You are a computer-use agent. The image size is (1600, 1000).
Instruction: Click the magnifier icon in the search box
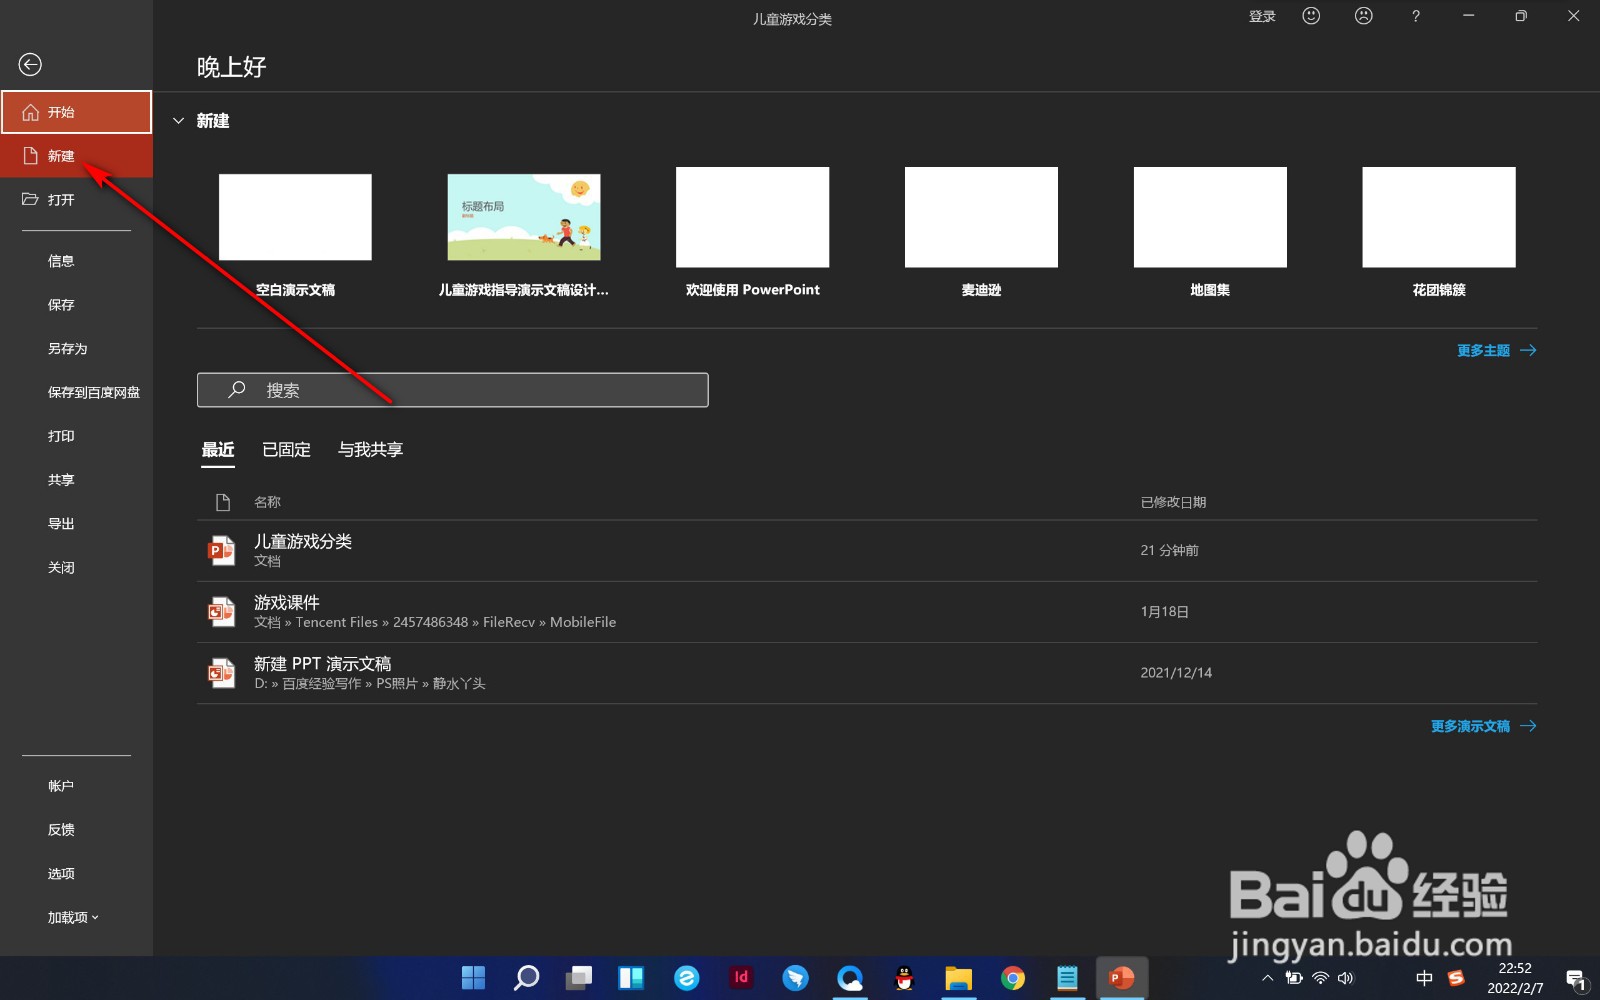click(x=237, y=390)
